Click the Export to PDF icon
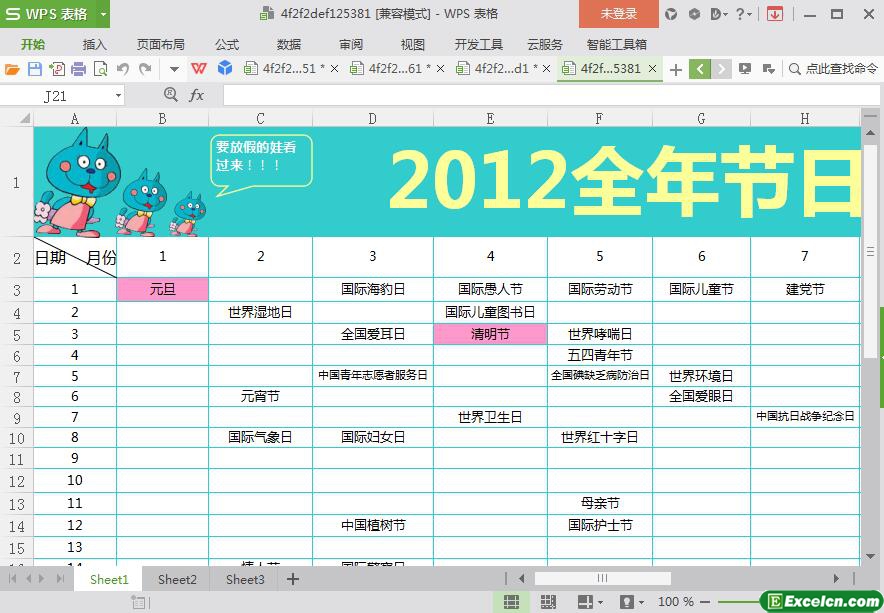Image resolution: width=884 pixels, height=613 pixels. tap(57, 69)
